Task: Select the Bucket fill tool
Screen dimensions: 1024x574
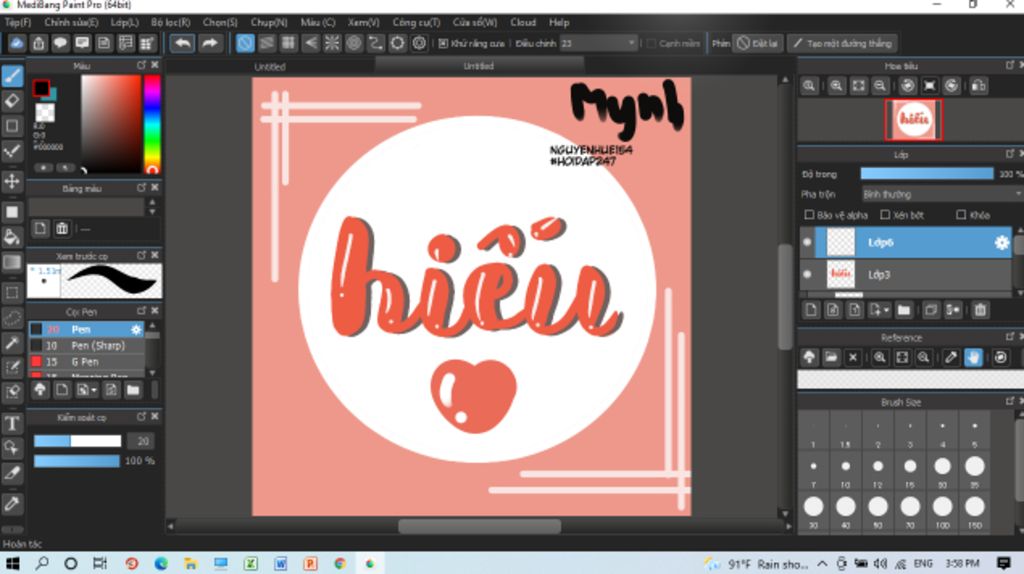Action: [x=12, y=236]
